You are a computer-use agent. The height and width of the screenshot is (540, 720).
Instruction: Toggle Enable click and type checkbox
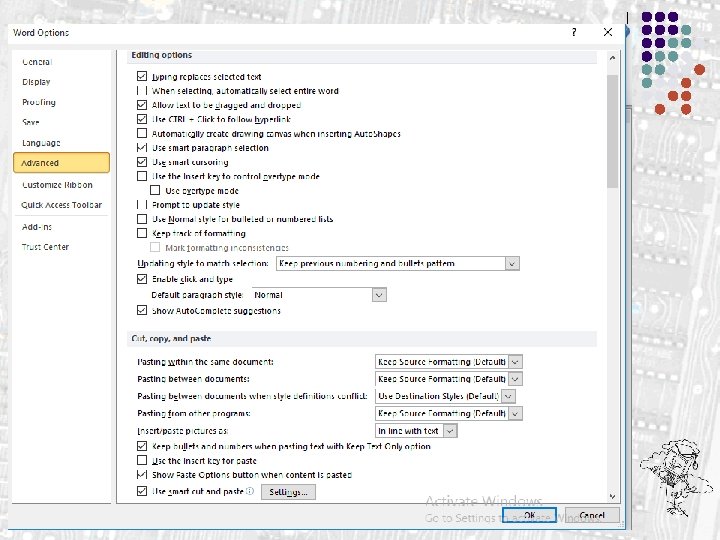[x=142, y=279]
